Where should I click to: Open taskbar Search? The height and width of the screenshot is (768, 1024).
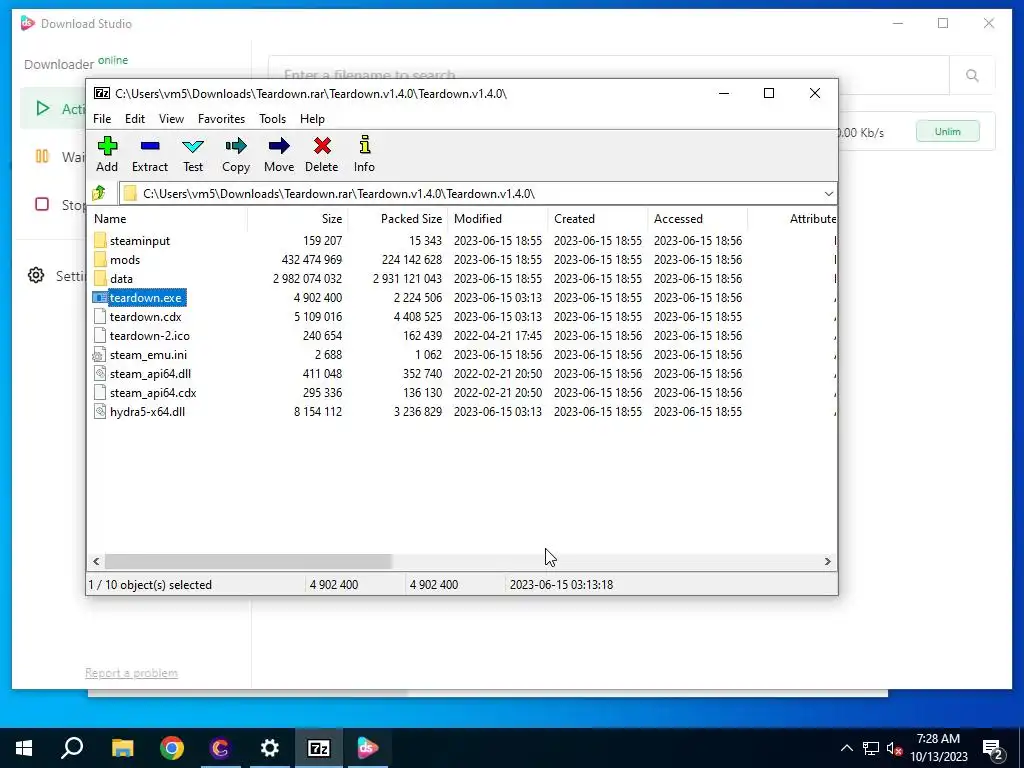point(72,748)
